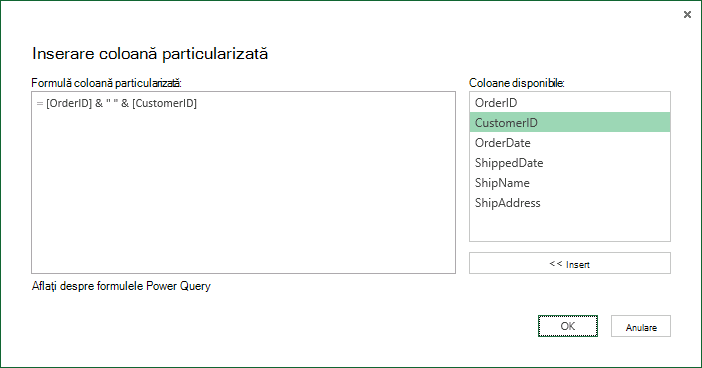
Task: Close the Inserare coloană particularizată dialog
Action: point(687,15)
